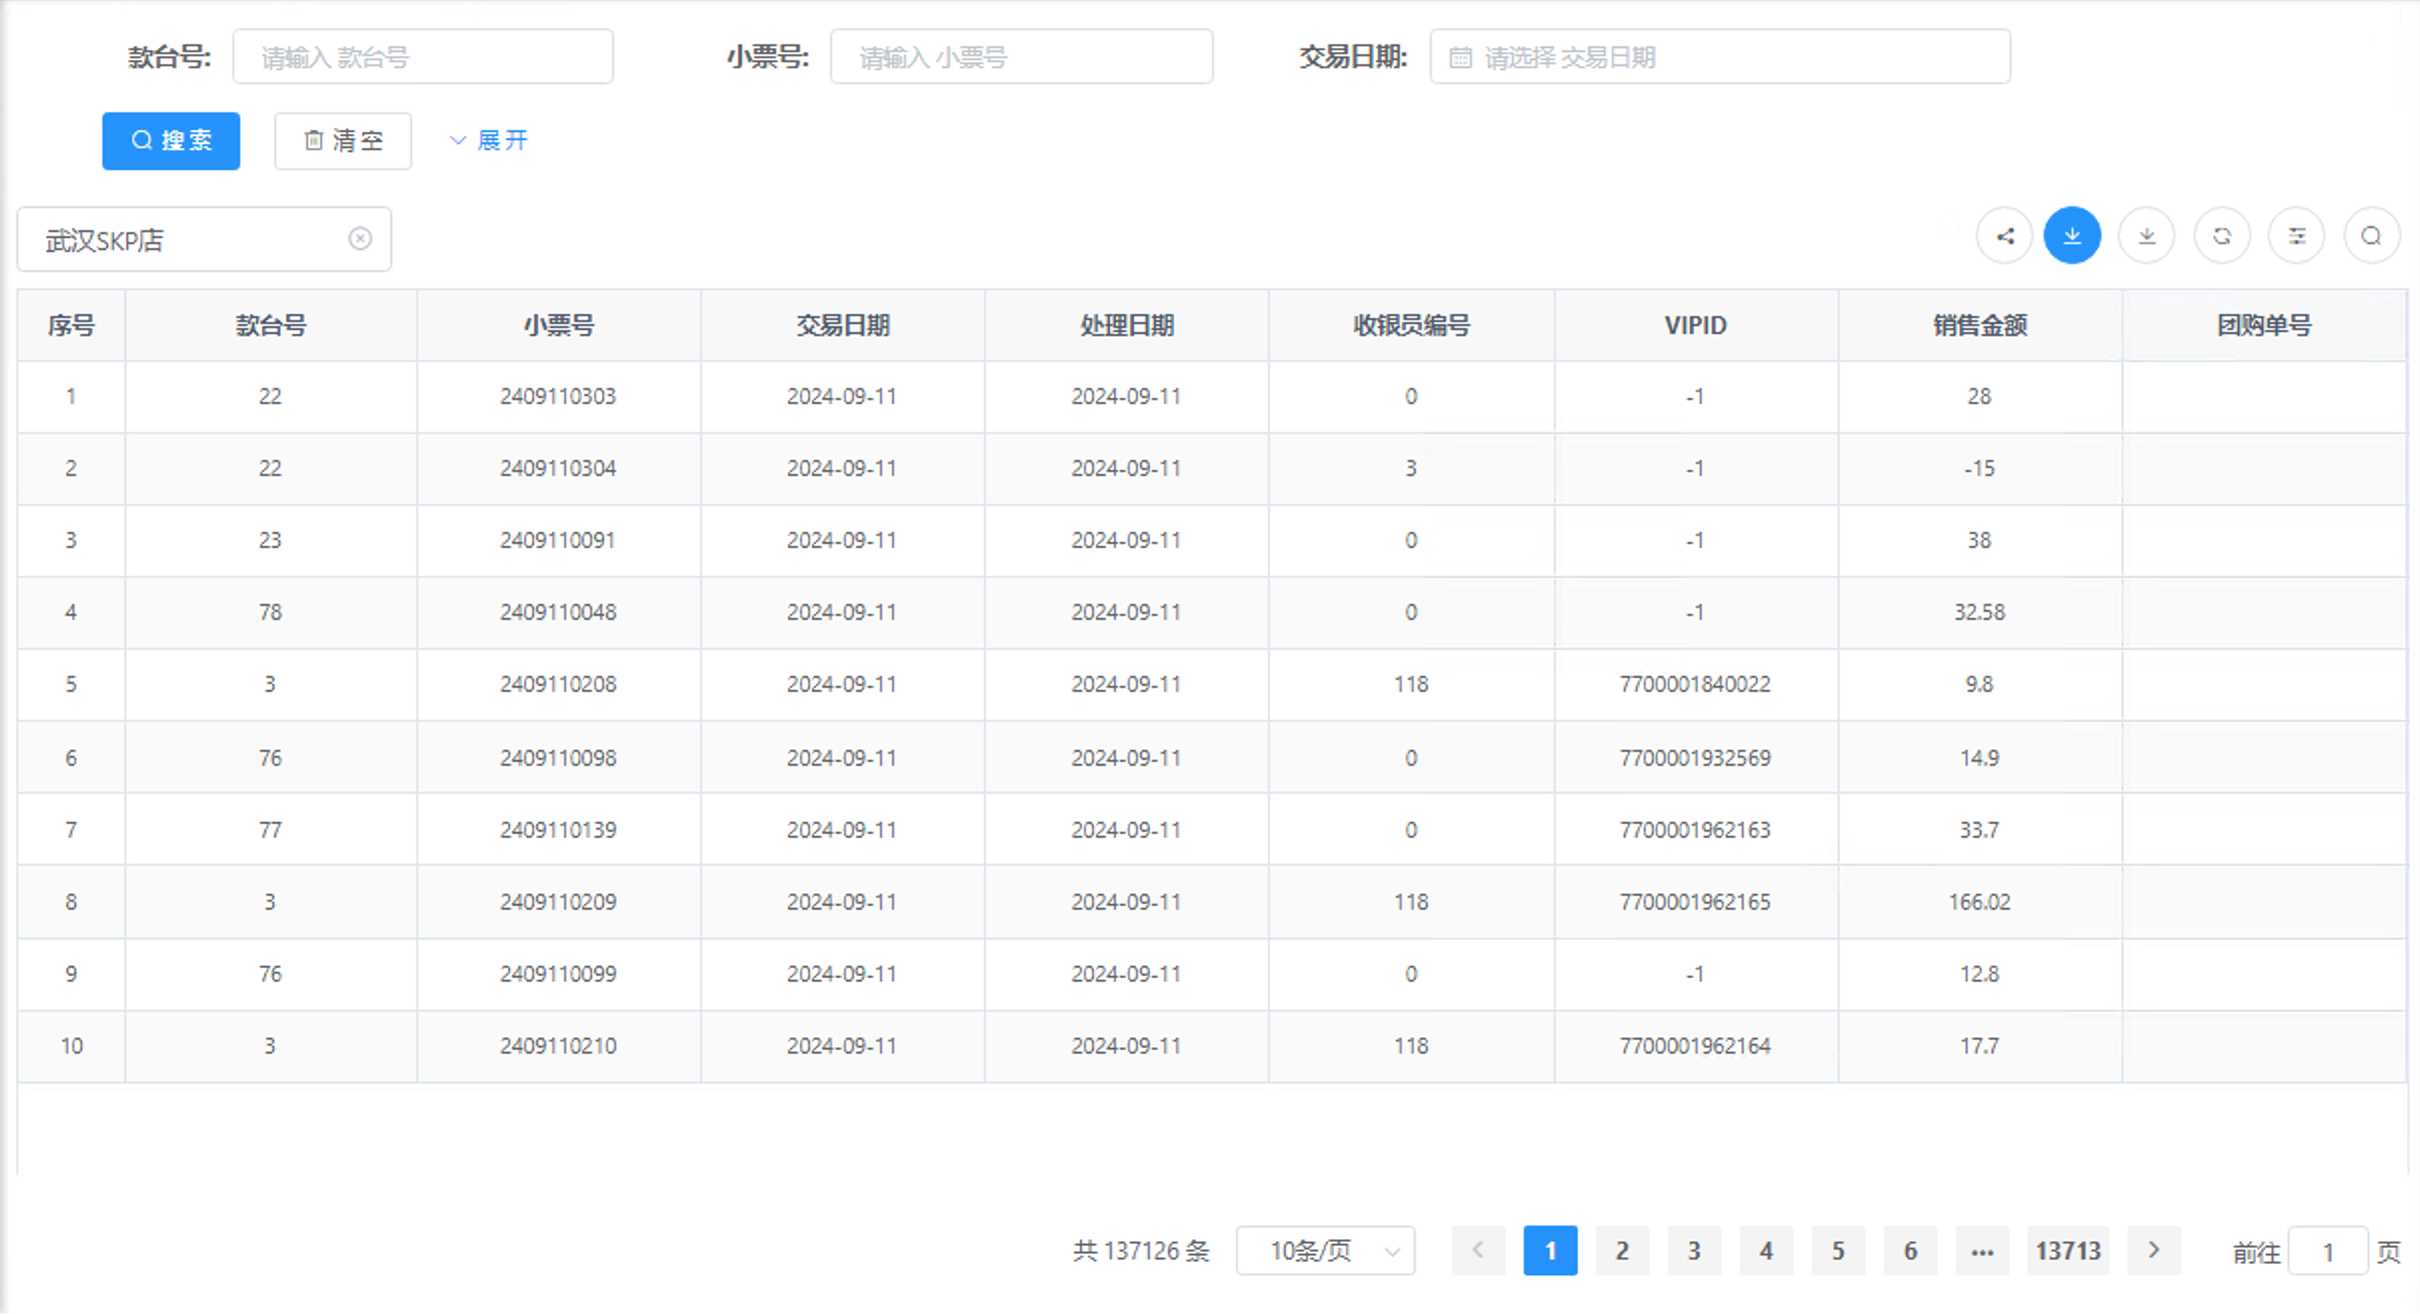Viewport: 2420px width, 1314px height.
Task: Open the calendar icon in 交易日期 field
Action: tap(1460, 57)
